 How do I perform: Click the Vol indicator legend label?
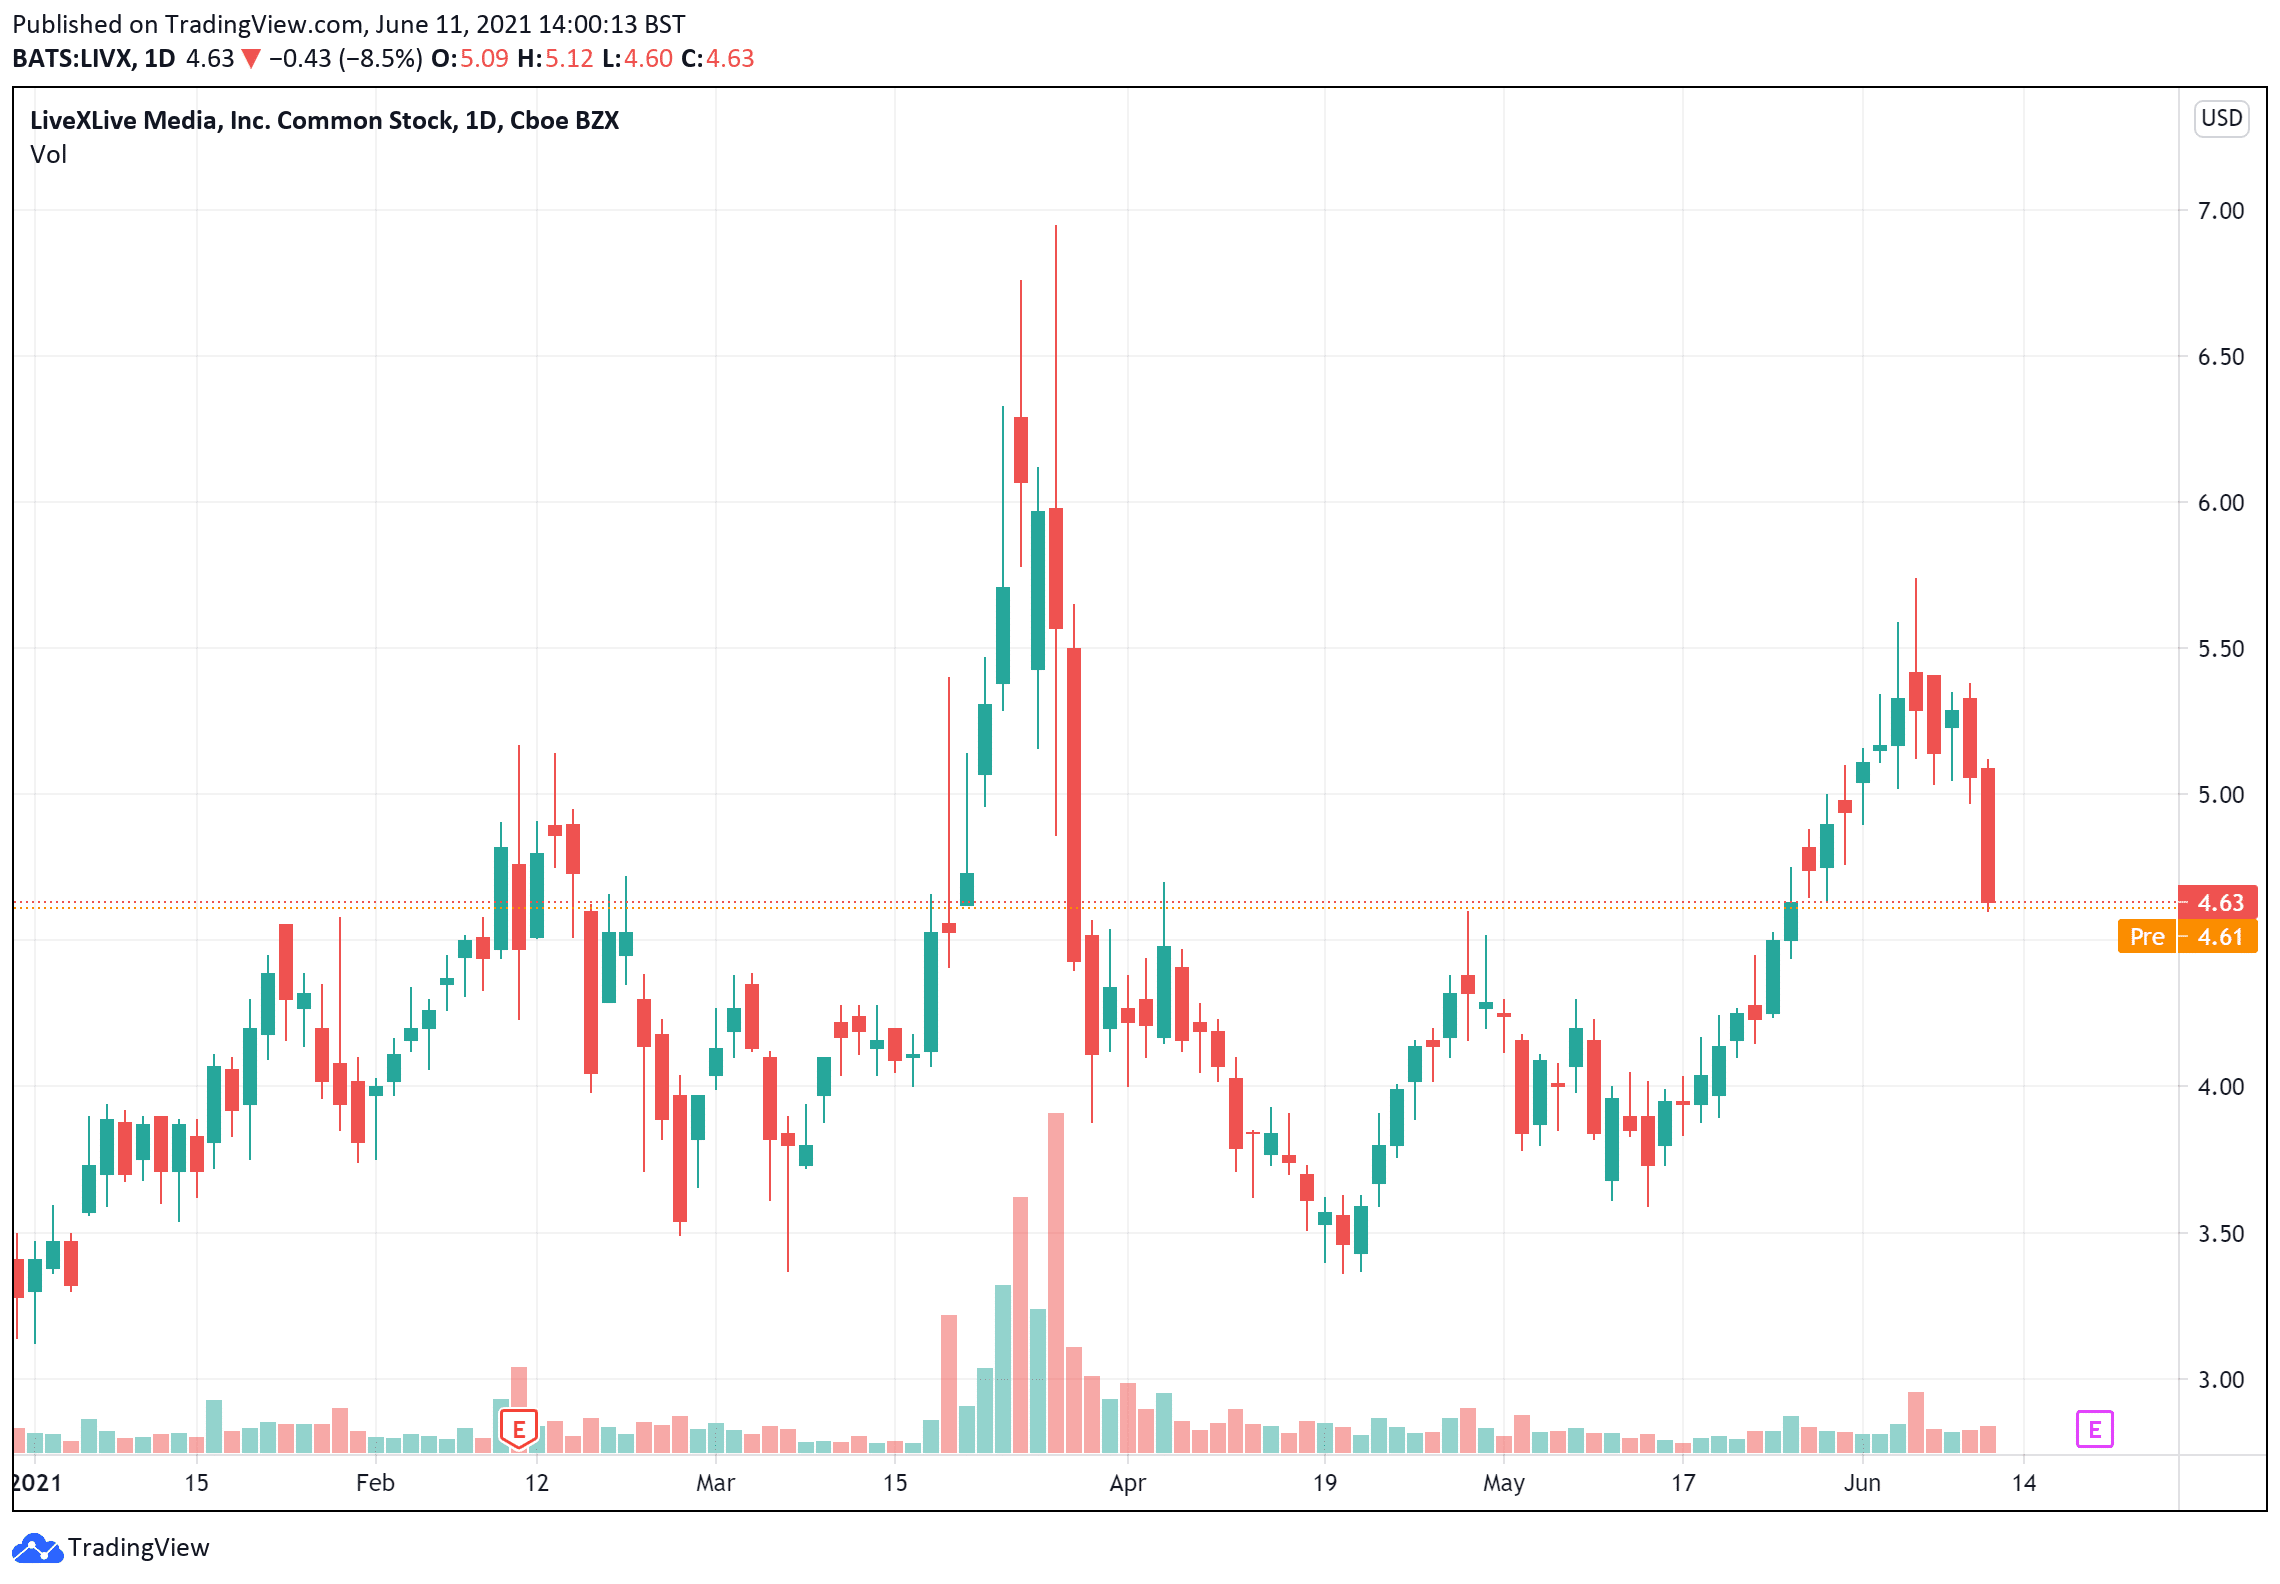click(x=48, y=155)
